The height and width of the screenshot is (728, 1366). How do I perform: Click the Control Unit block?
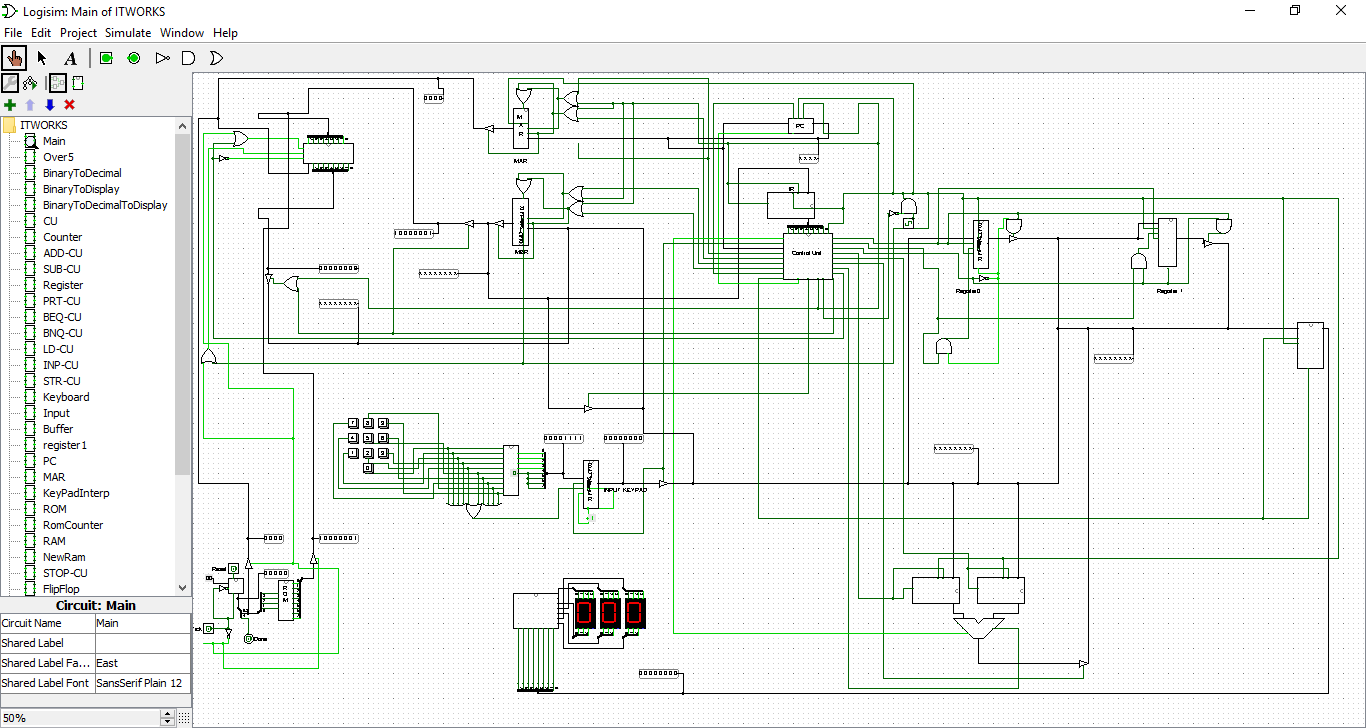[808, 258]
